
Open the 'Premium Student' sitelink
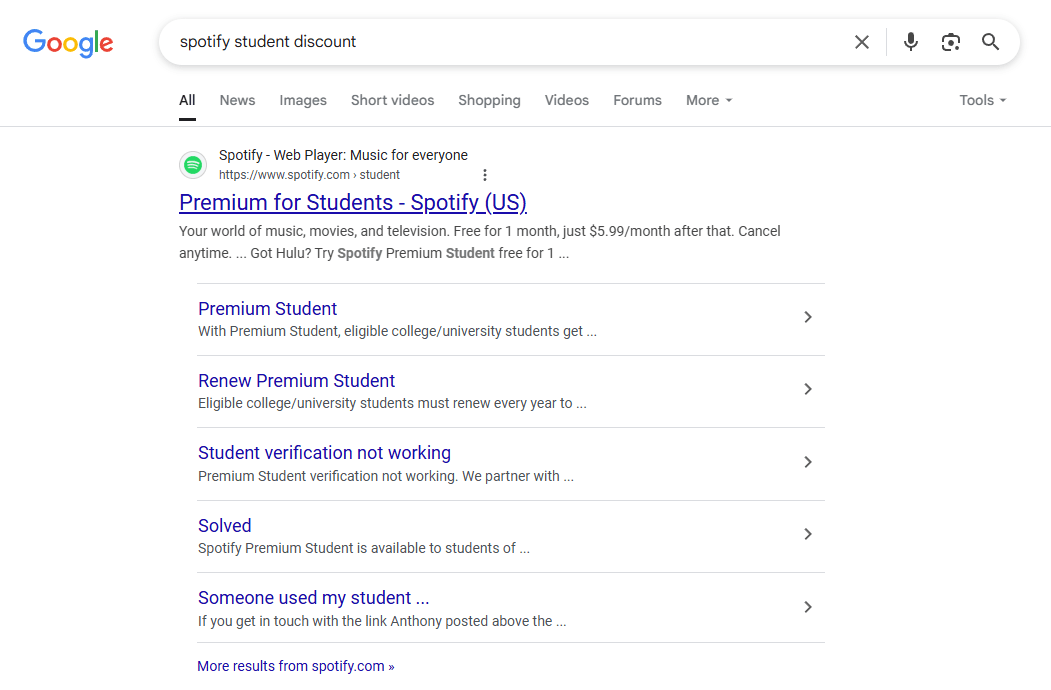[267, 309]
